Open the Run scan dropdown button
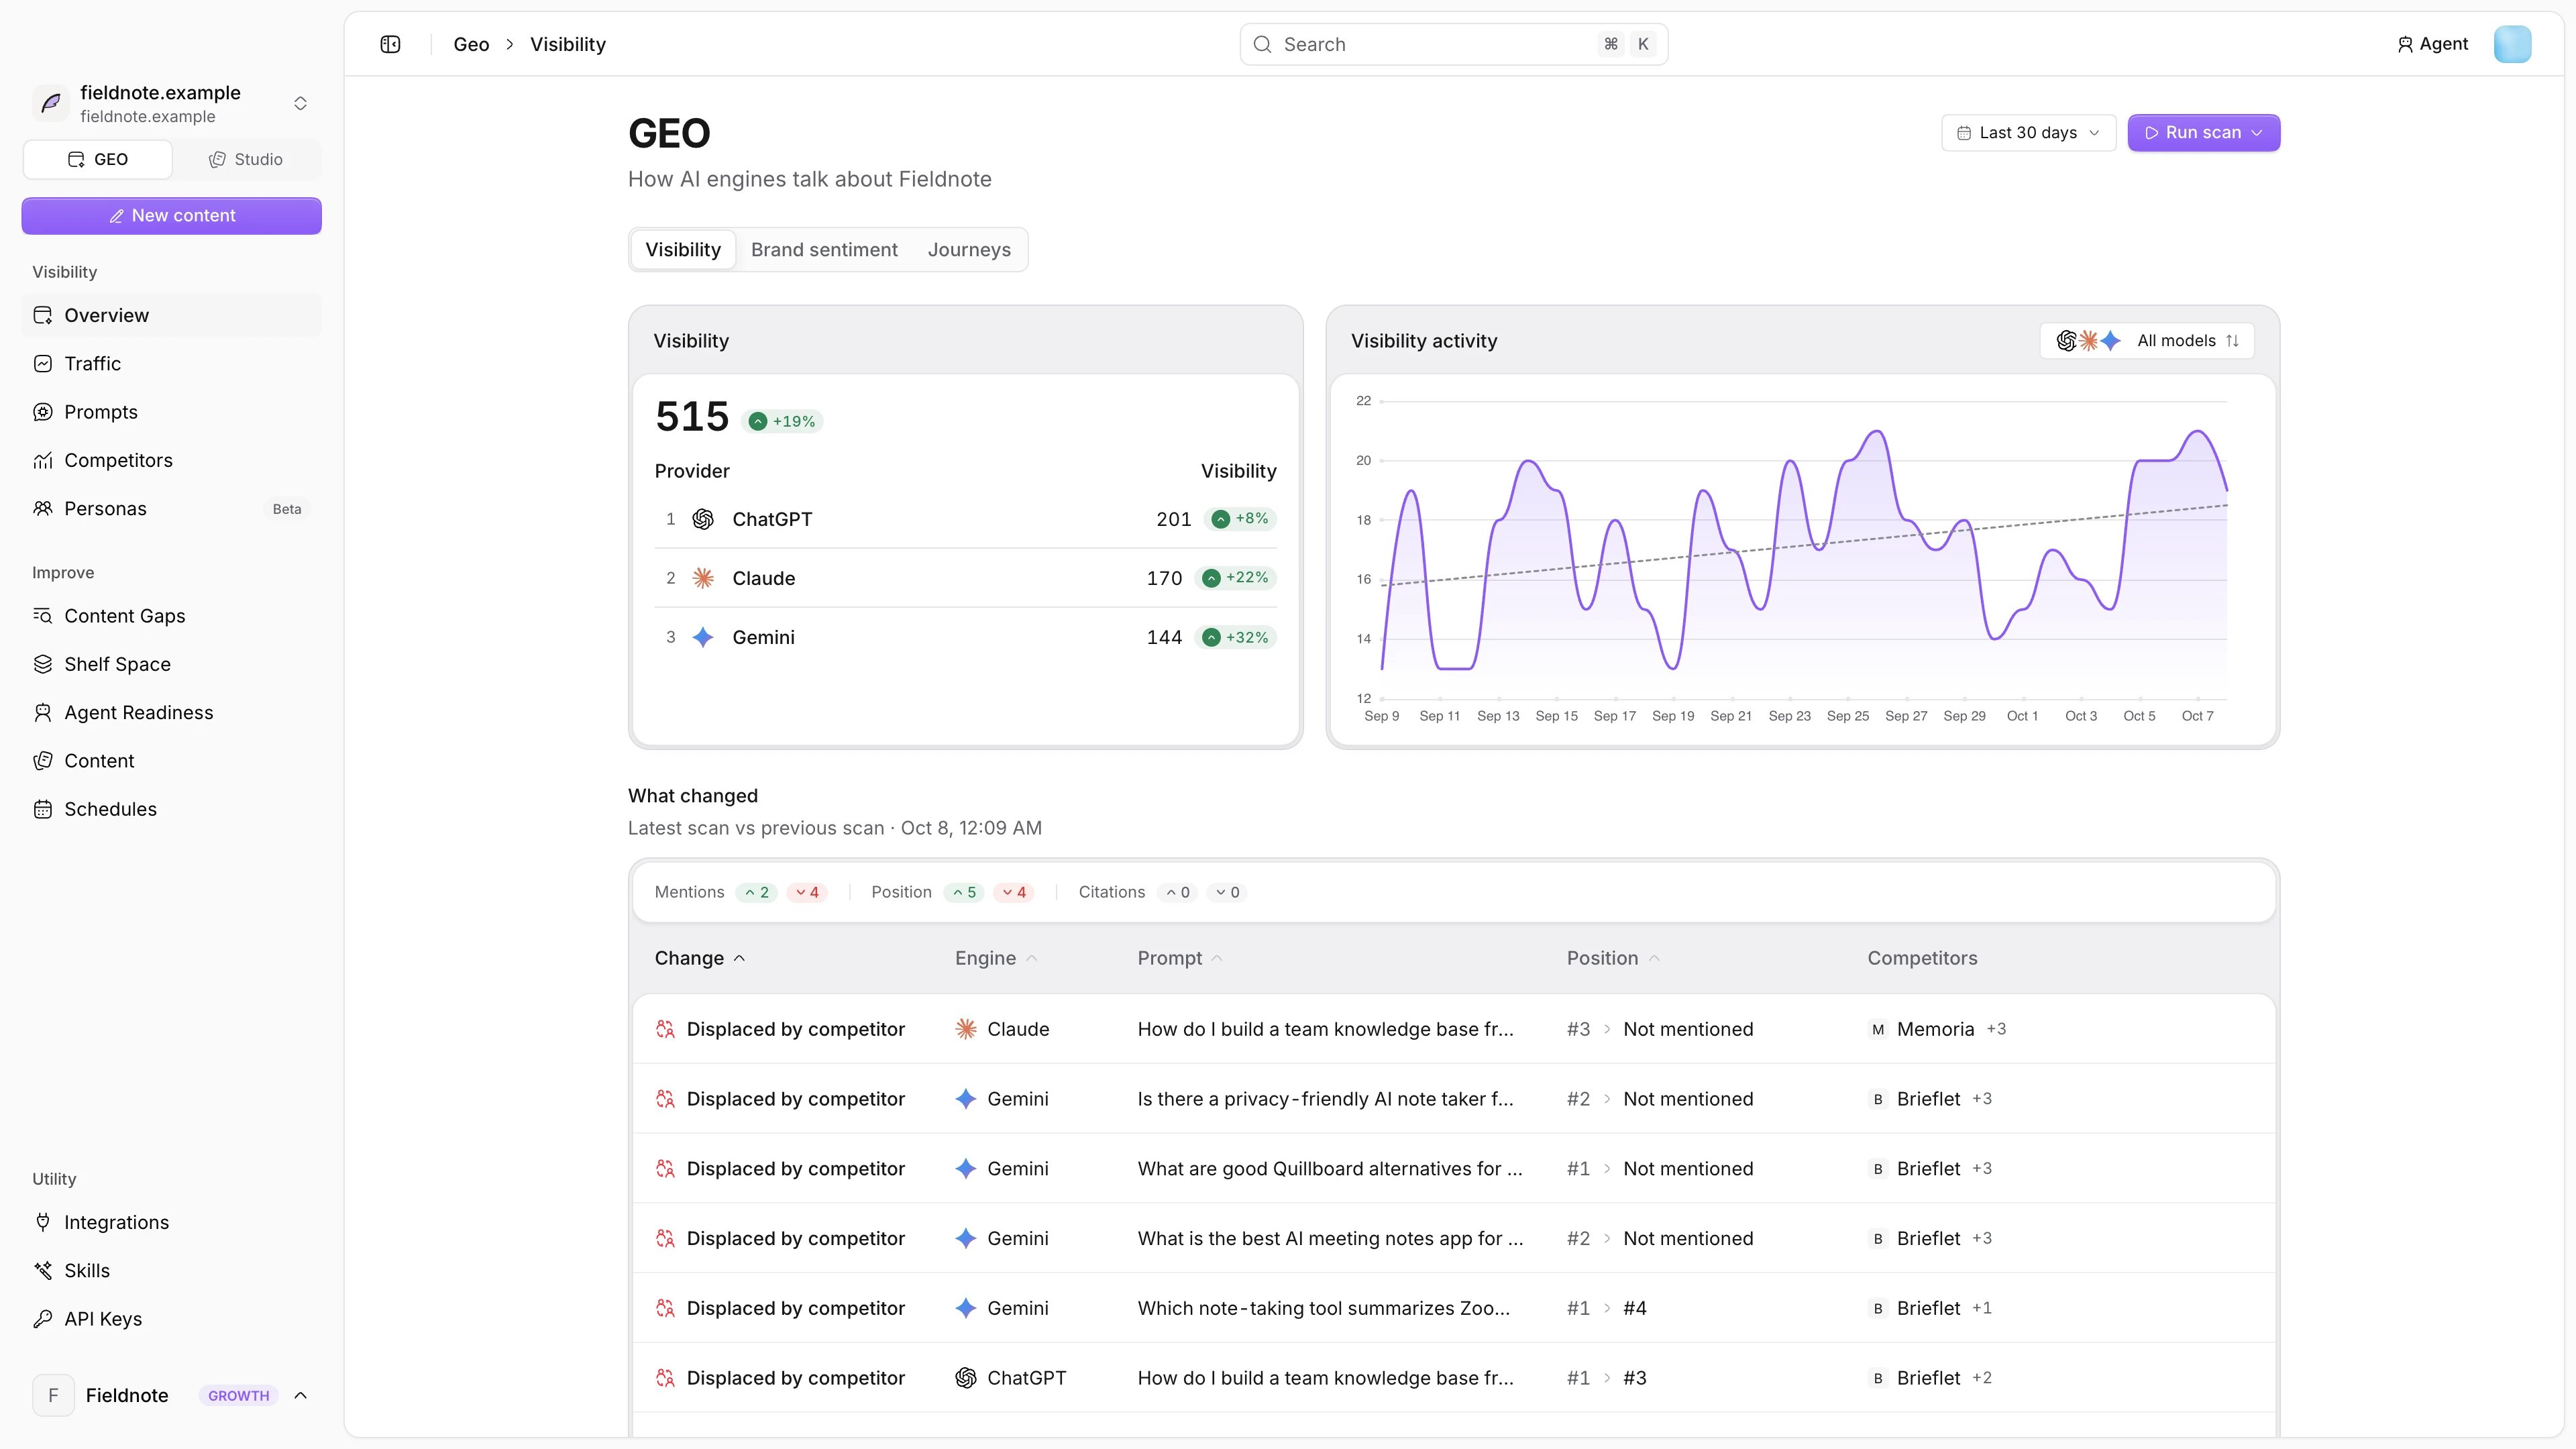The width and height of the screenshot is (2576, 1449). tap(2203, 133)
